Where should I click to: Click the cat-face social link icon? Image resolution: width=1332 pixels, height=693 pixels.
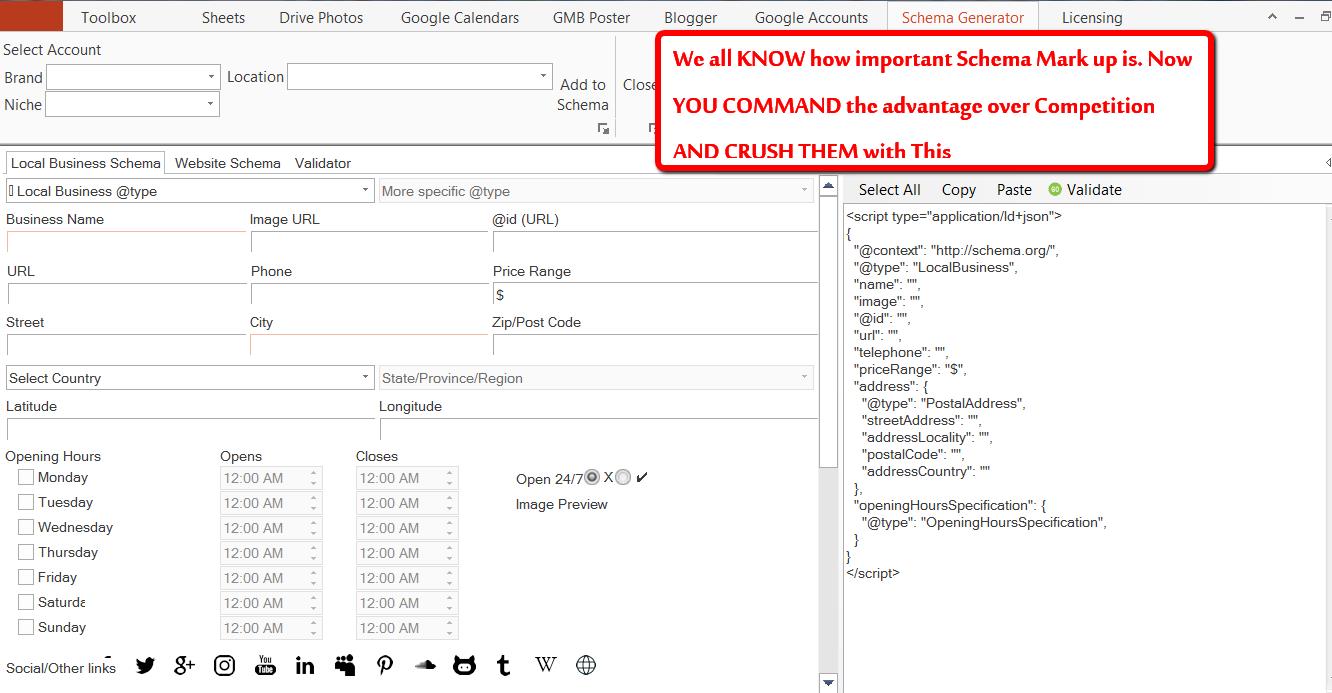[464, 665]
